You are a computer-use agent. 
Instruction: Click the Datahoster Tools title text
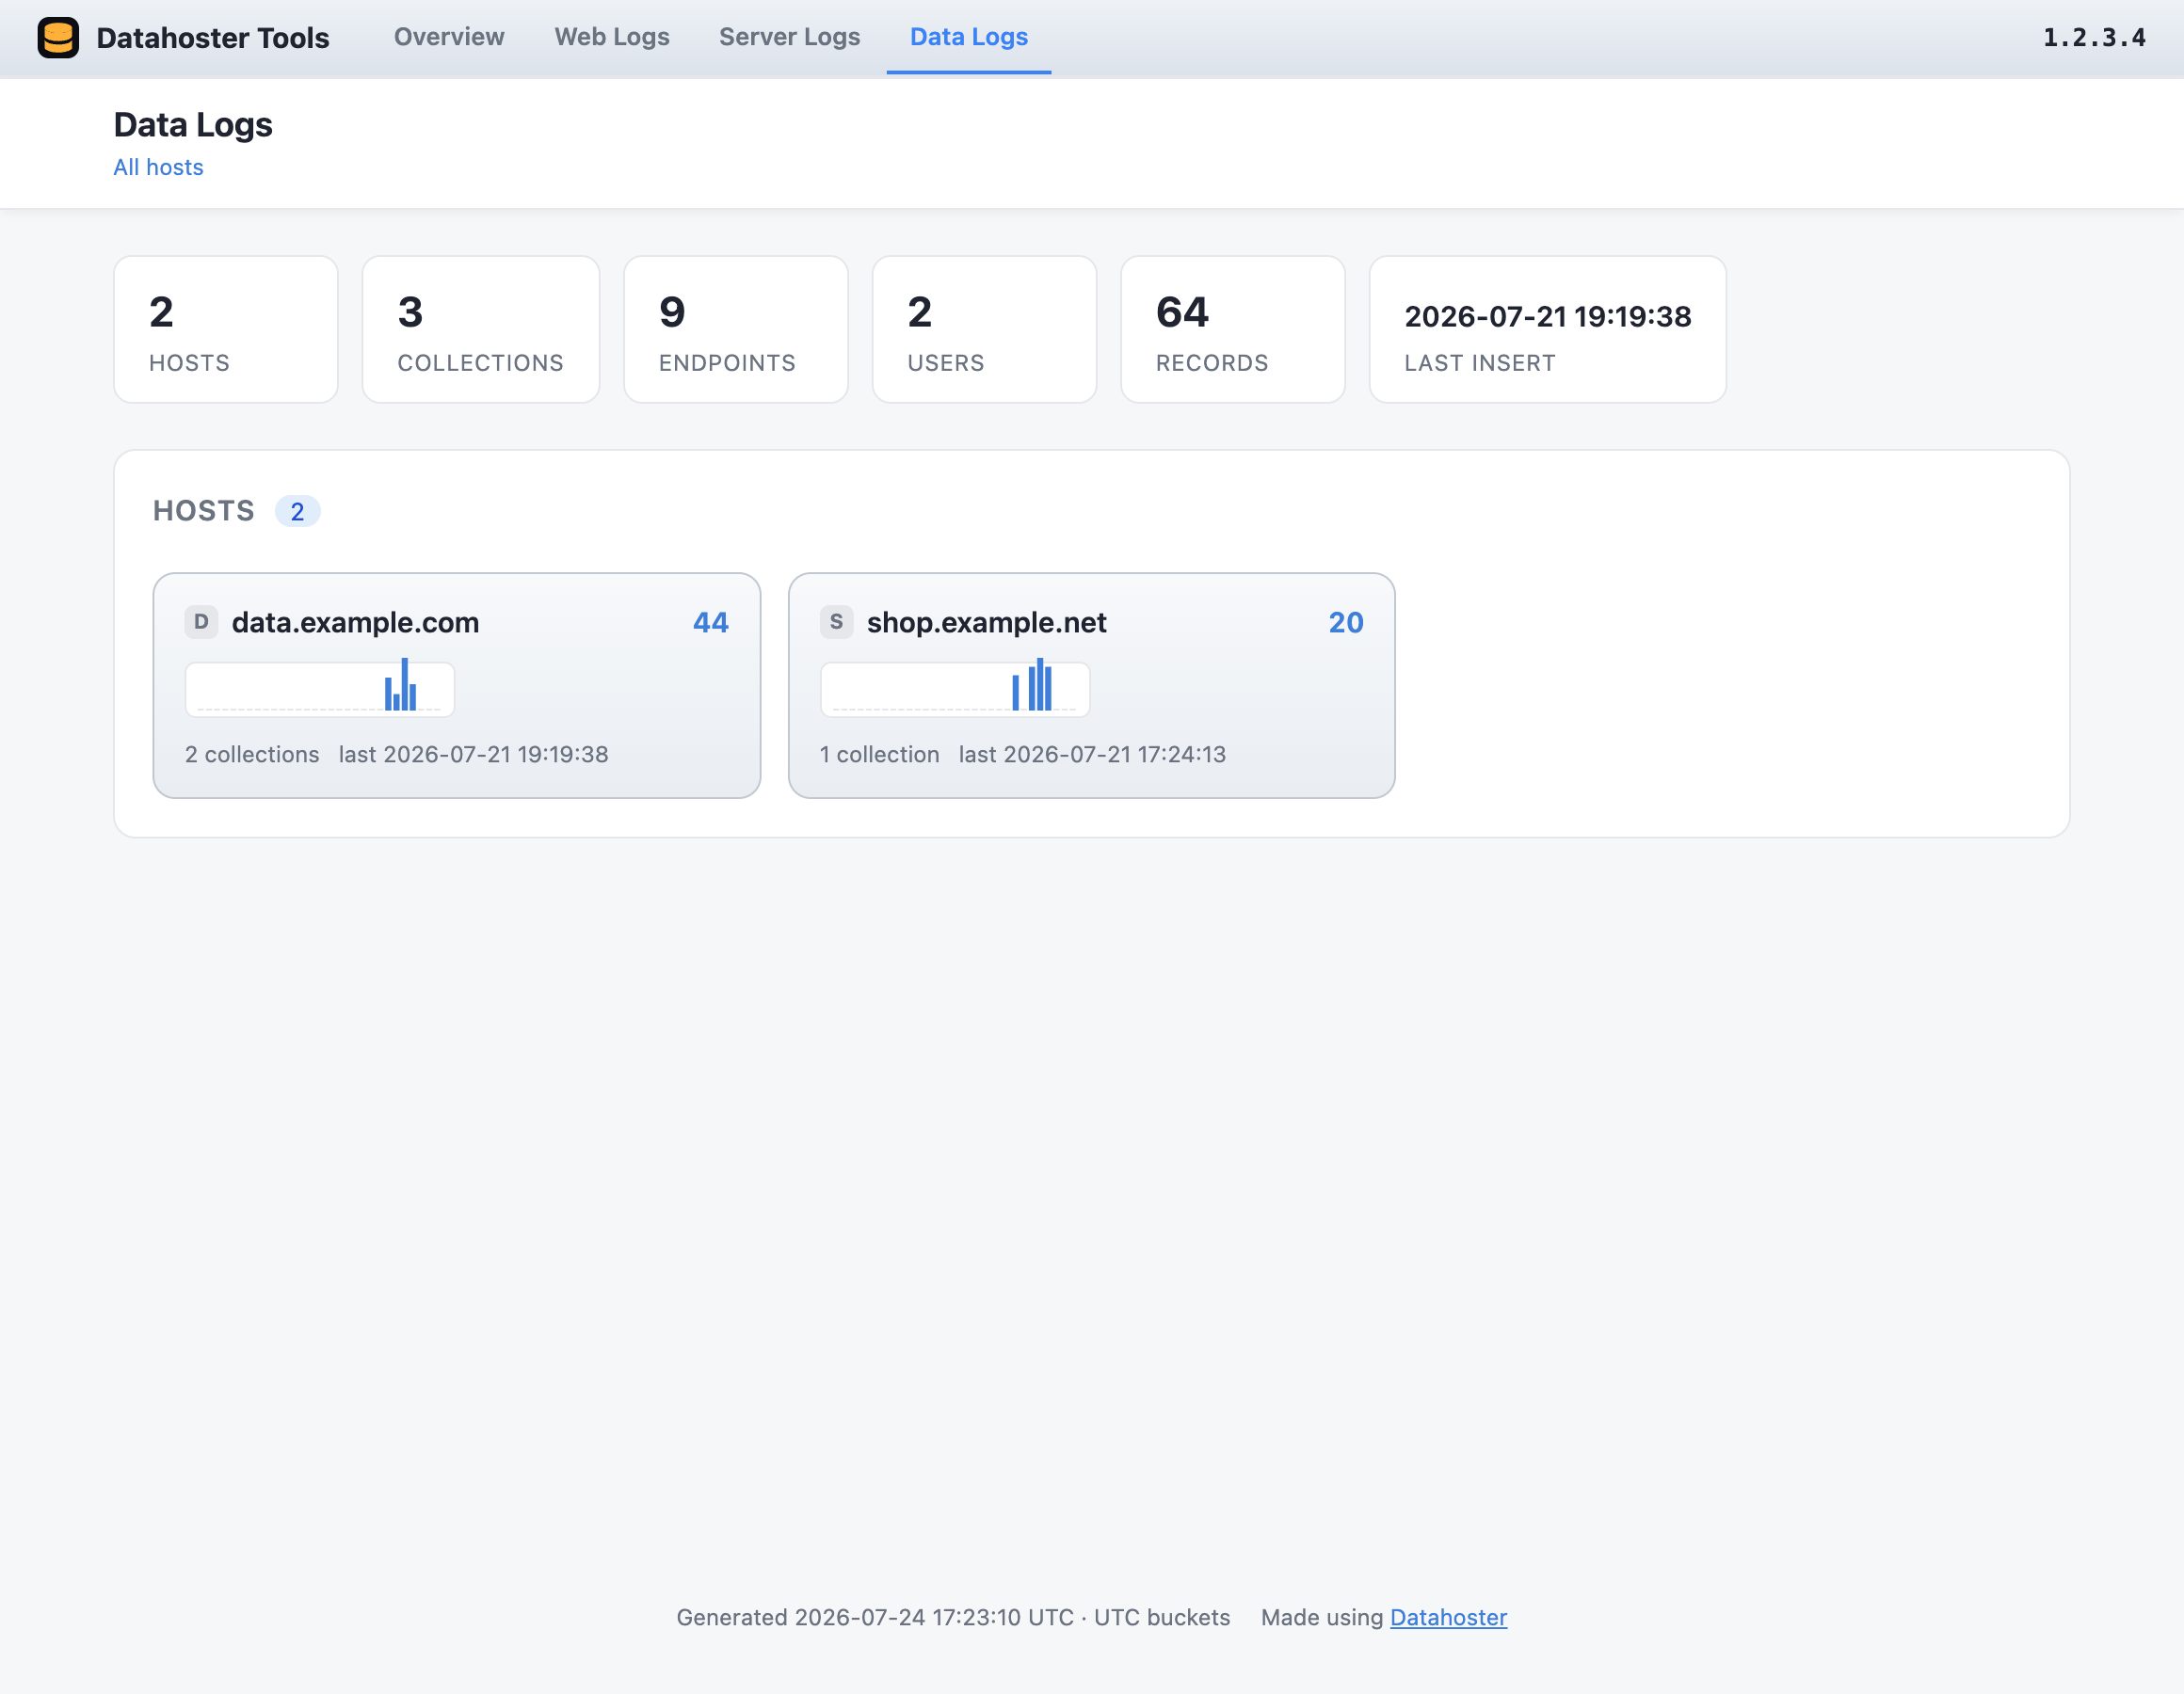pyautogui.click(x=213, y=38)
